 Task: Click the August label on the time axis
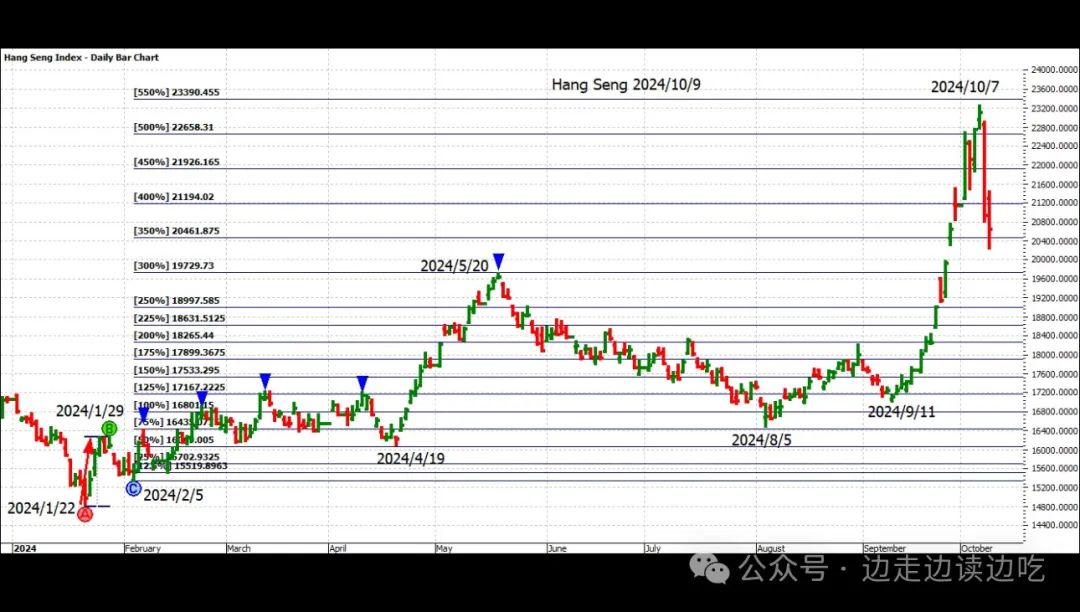pos(771,549)
